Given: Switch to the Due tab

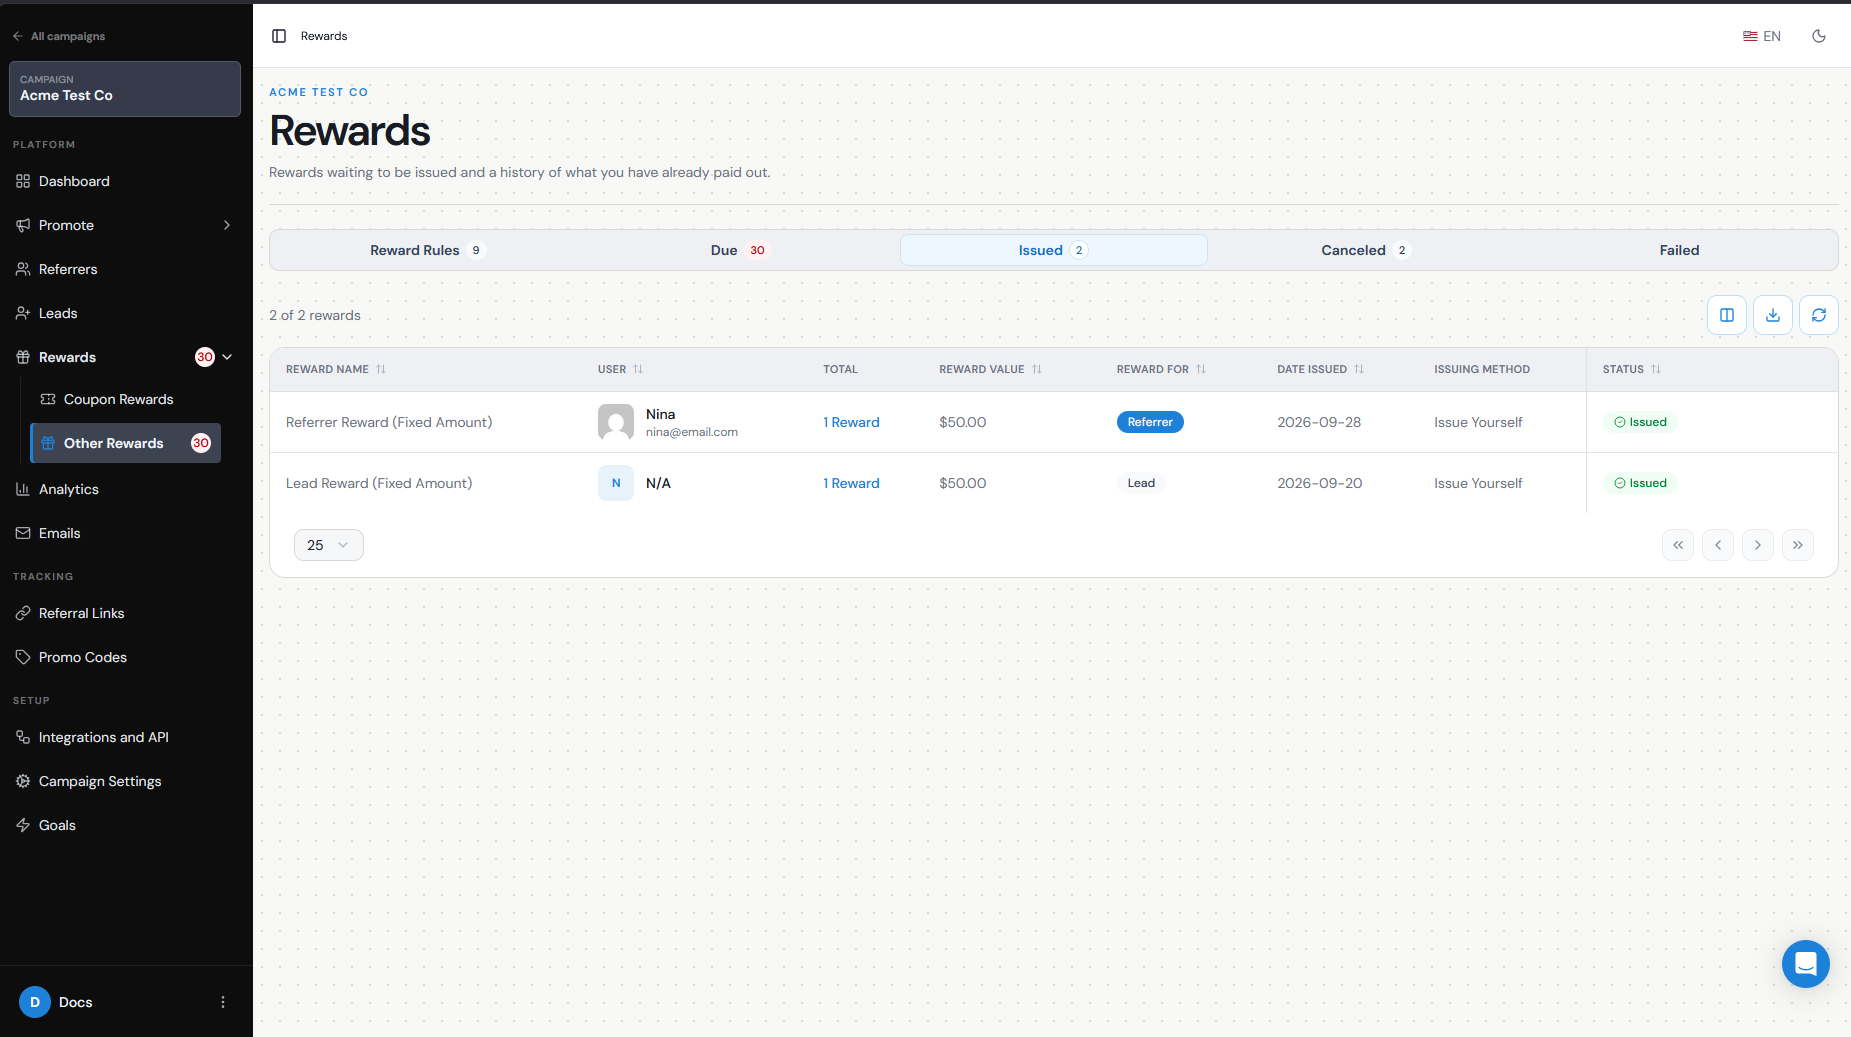Looking at the screenshot, I should pos(739,250).
